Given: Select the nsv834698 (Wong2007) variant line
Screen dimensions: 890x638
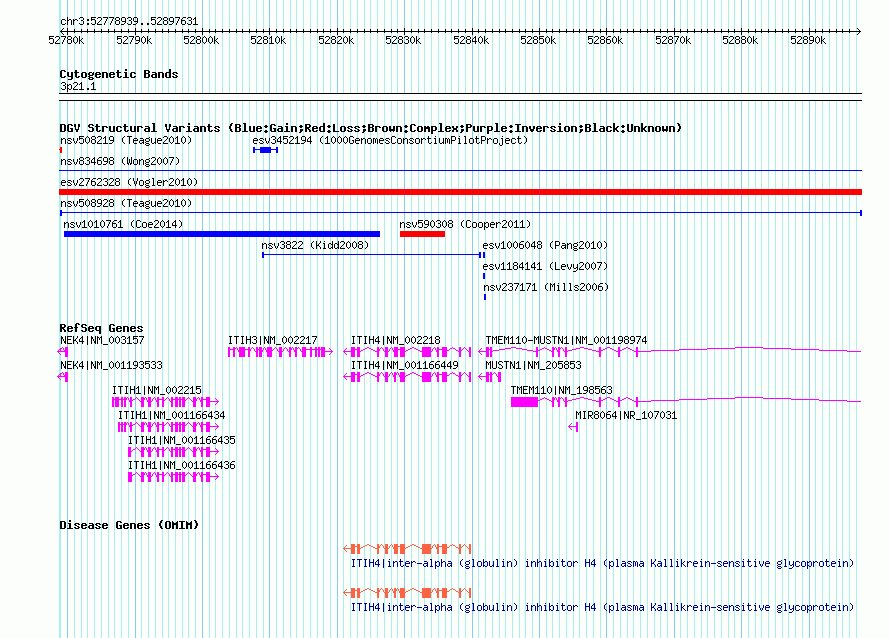Looking at the screenshot, I should (460, 170).
